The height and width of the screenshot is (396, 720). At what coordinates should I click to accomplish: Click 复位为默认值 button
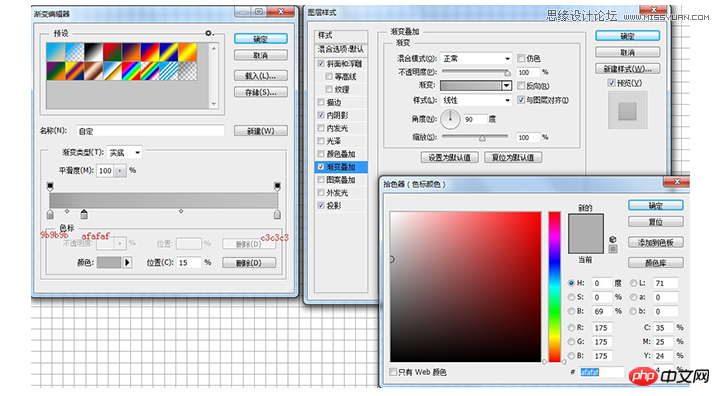point(513,158)
